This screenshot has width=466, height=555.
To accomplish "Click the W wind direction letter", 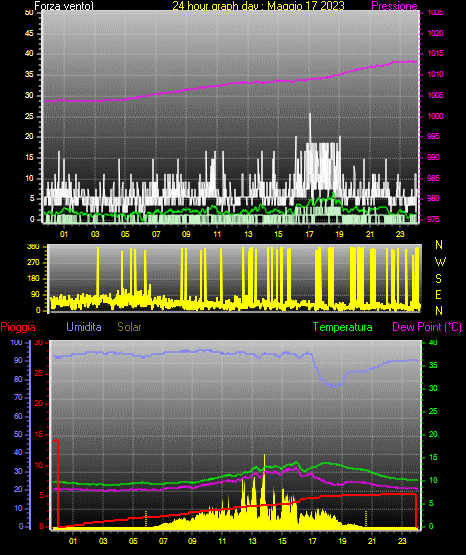I will coord(440,262).
